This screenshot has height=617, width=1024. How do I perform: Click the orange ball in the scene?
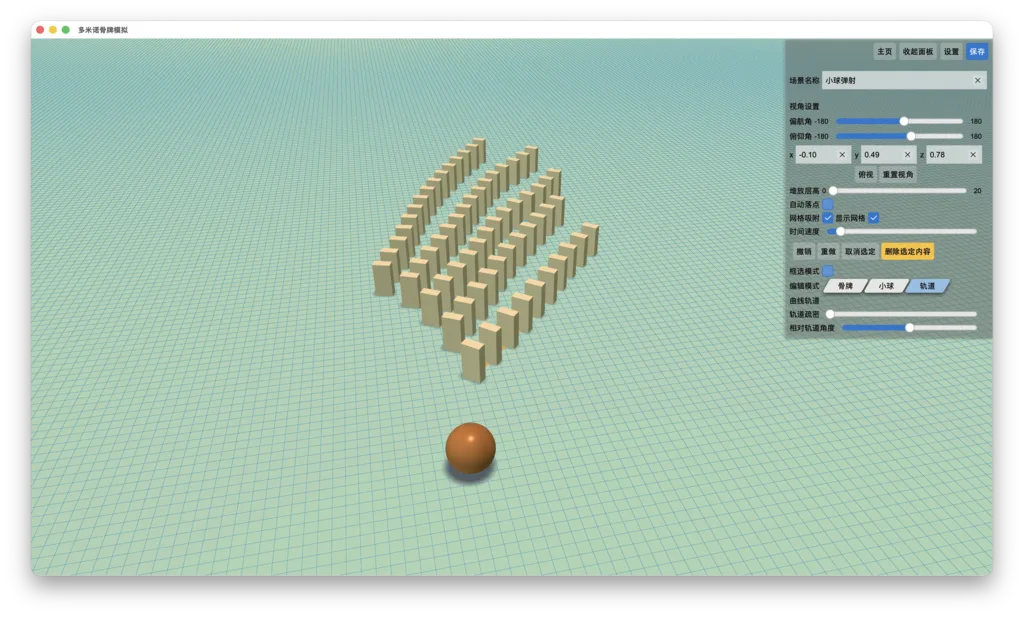point(470,448)
